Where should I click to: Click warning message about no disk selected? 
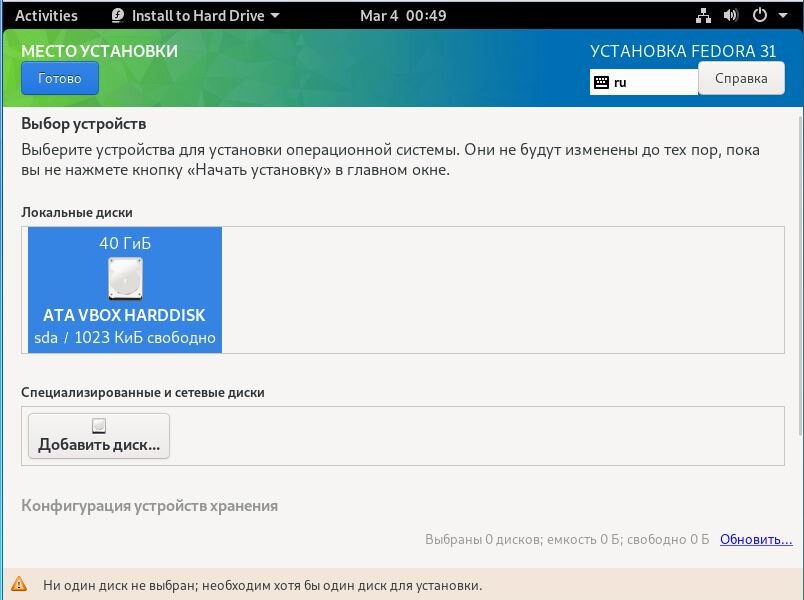[263, 585]
